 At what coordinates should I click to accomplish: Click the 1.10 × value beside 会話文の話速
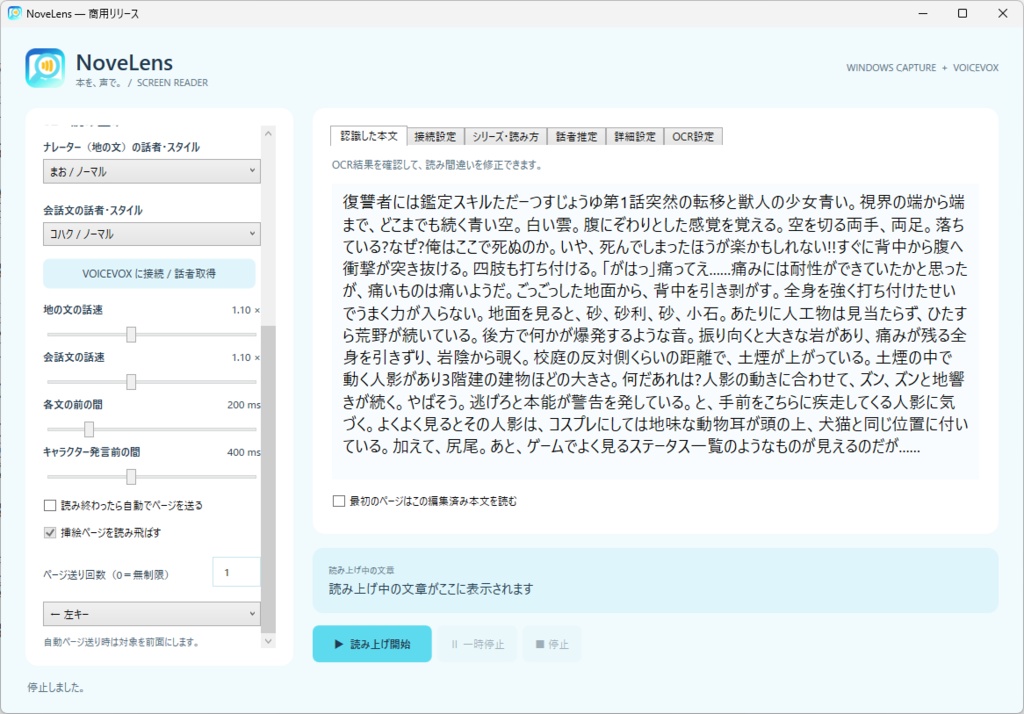[246, 357]
